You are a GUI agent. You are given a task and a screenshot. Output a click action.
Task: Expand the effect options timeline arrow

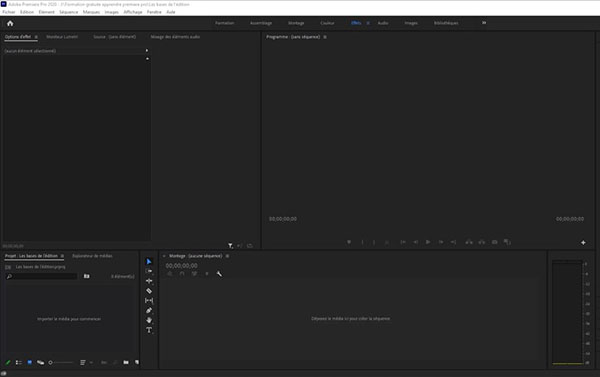click(x=147, y=51)
